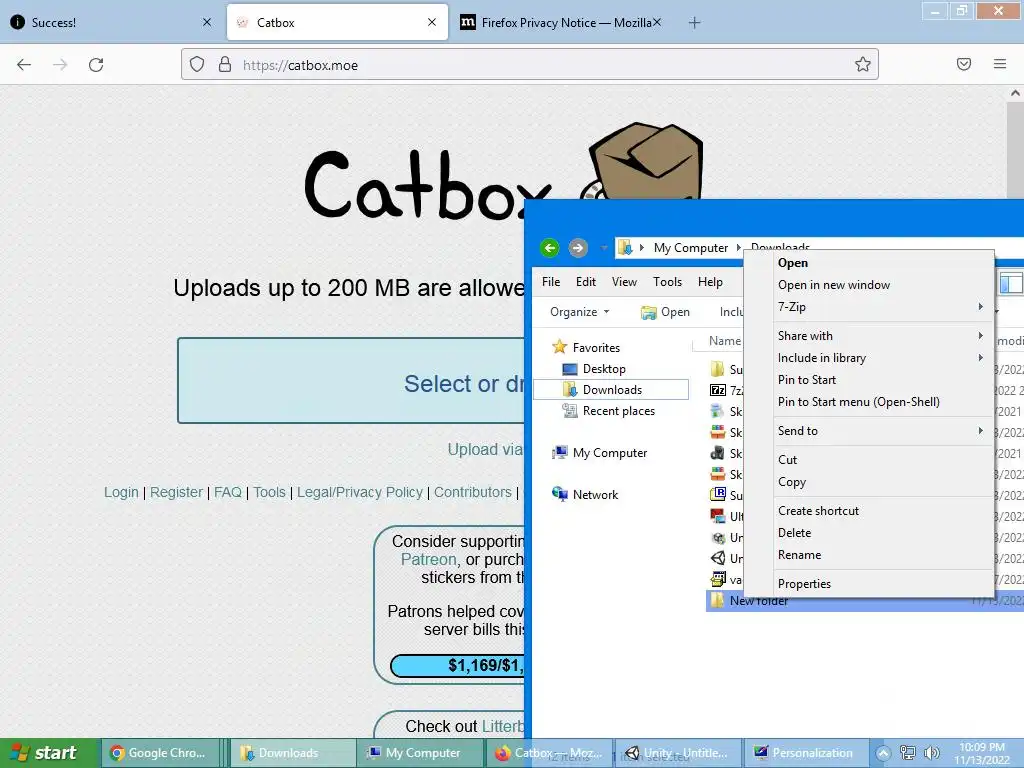Select Favorites in the navigation pane

pos(586,347)
